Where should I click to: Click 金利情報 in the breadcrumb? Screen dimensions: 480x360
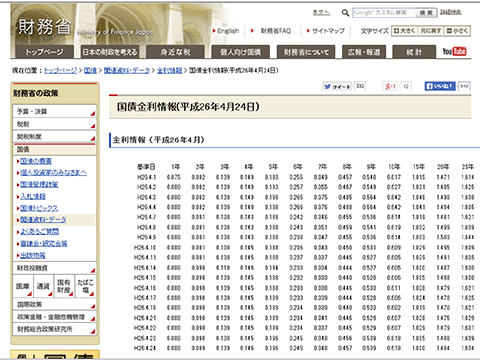pyautogui.click(x=169, y=70)
